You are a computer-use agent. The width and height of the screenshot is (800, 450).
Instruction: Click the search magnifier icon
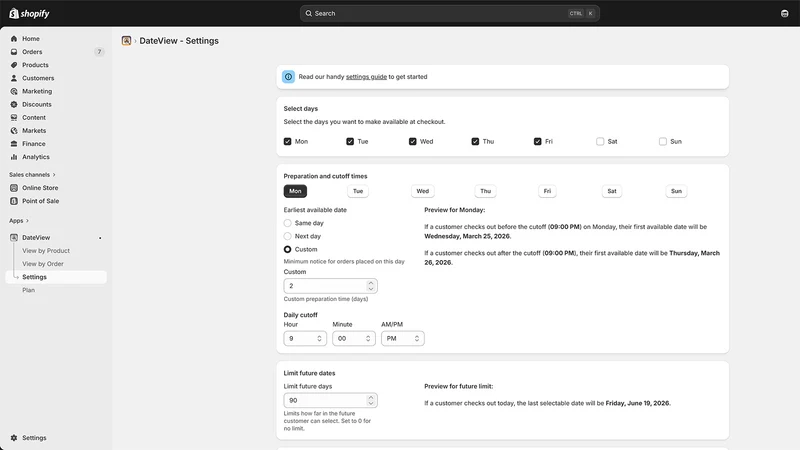tap(309, 13)
